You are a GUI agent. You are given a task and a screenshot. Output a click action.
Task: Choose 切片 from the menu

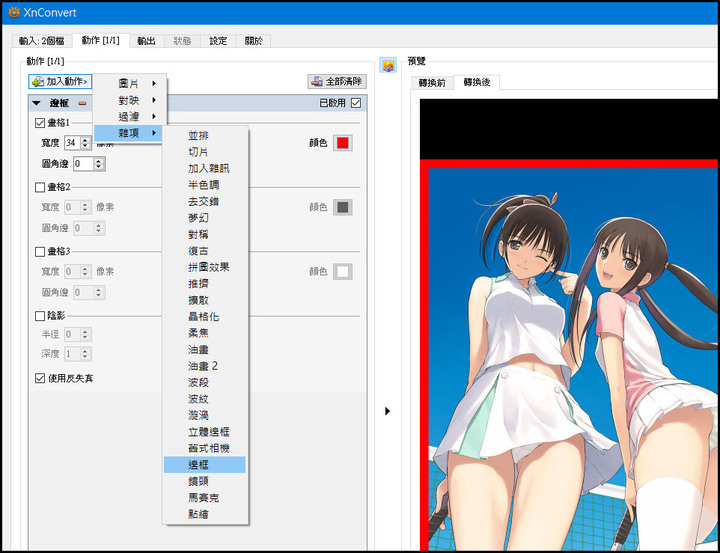pyautogui.click(x=205, y=152)
